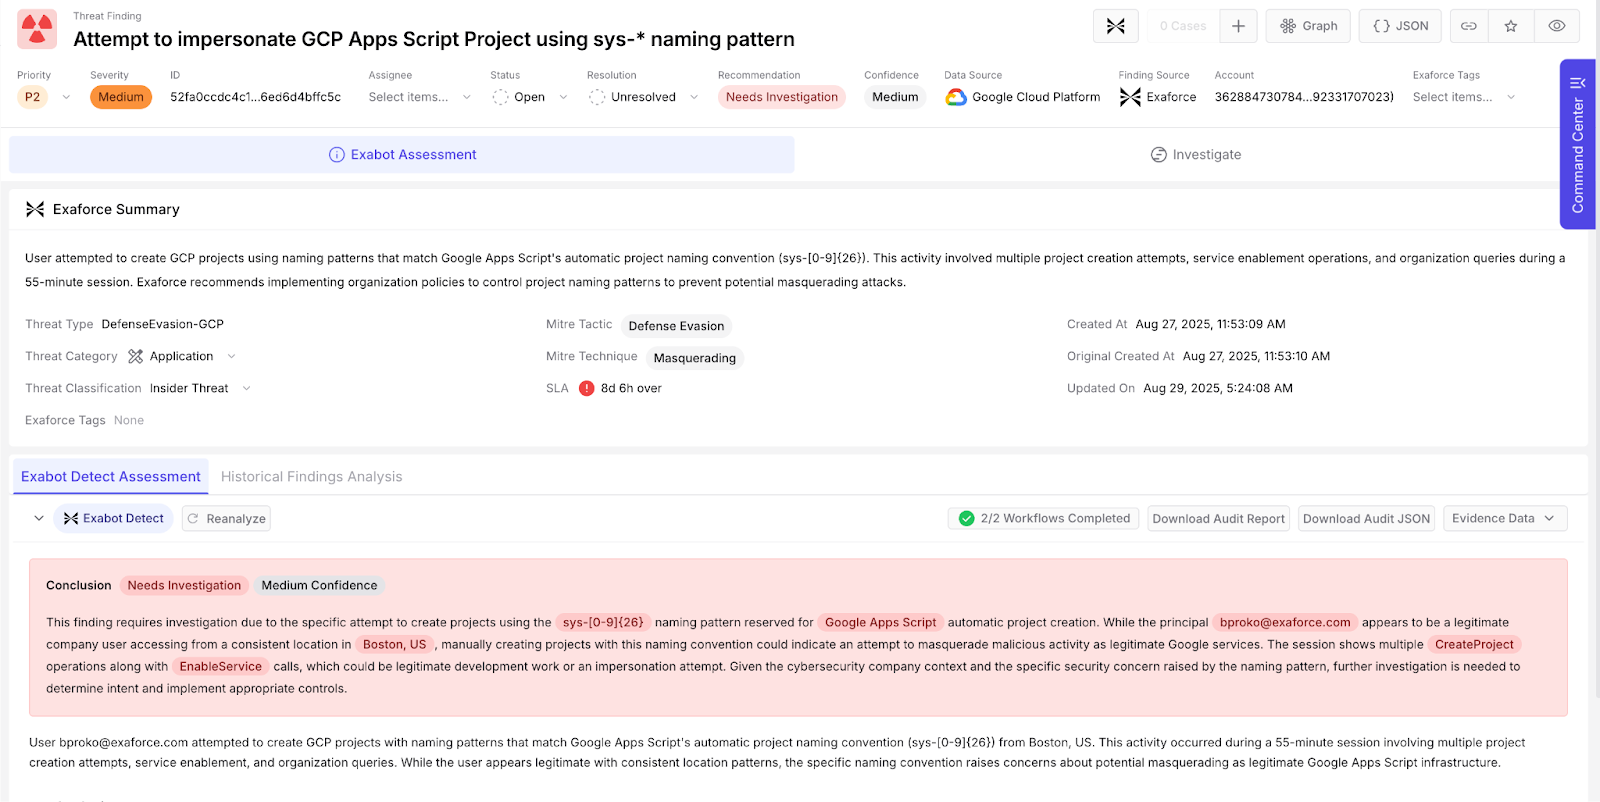Select the Updated On Aug 29 timestamp

[x=1218, y=388]
